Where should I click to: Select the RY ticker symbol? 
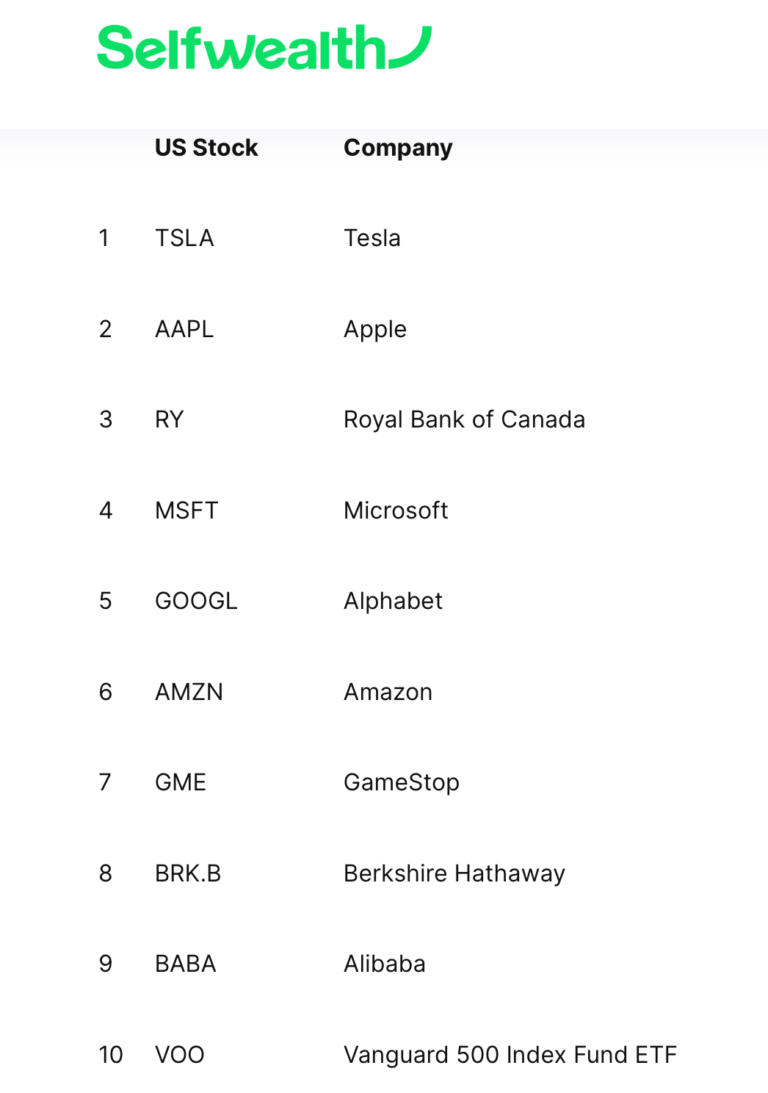click(169, 419)
